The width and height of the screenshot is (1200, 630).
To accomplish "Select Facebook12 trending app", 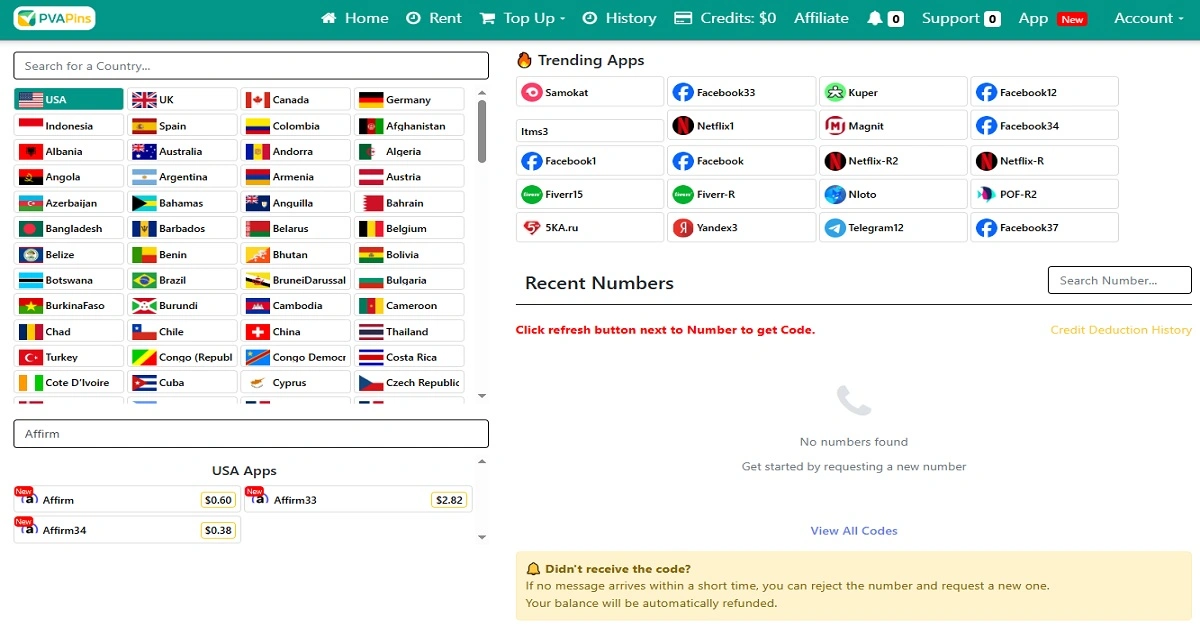I will (x=1045, y=92).
